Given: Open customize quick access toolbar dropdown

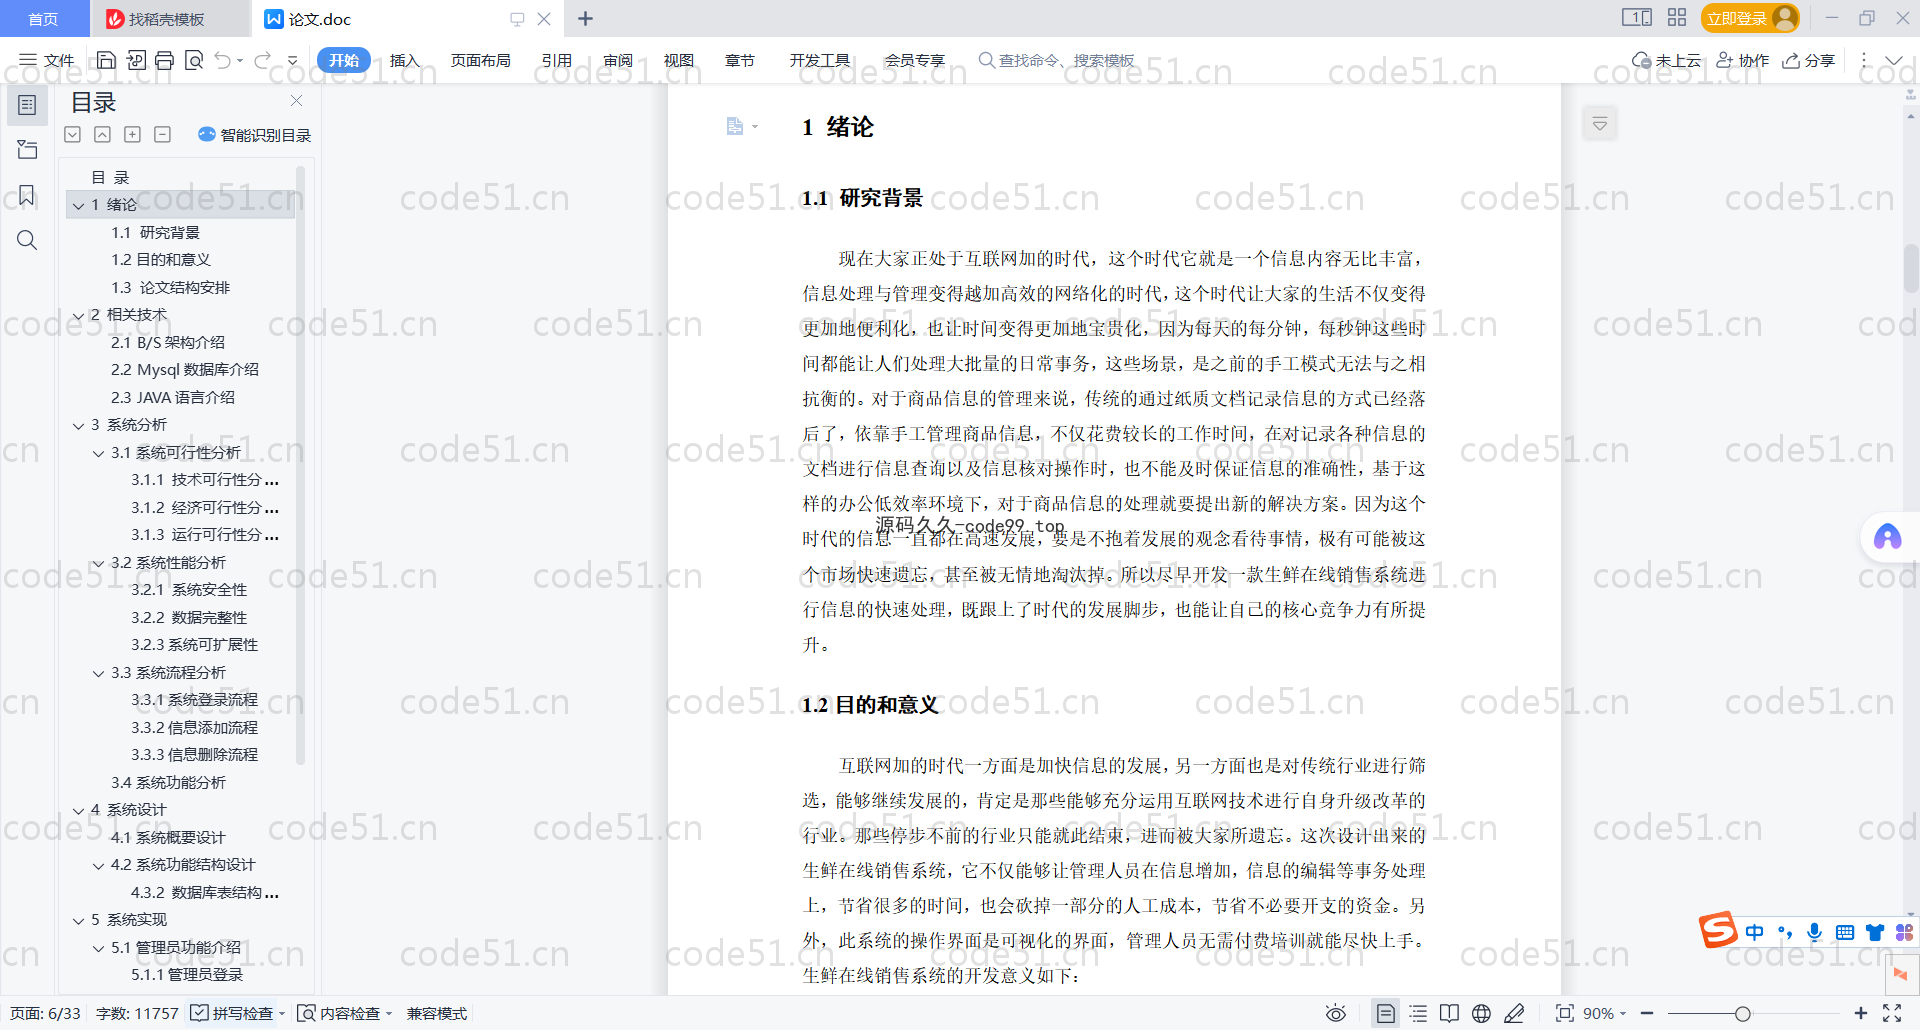Looking at the screenshot, I should click(292, 61).
